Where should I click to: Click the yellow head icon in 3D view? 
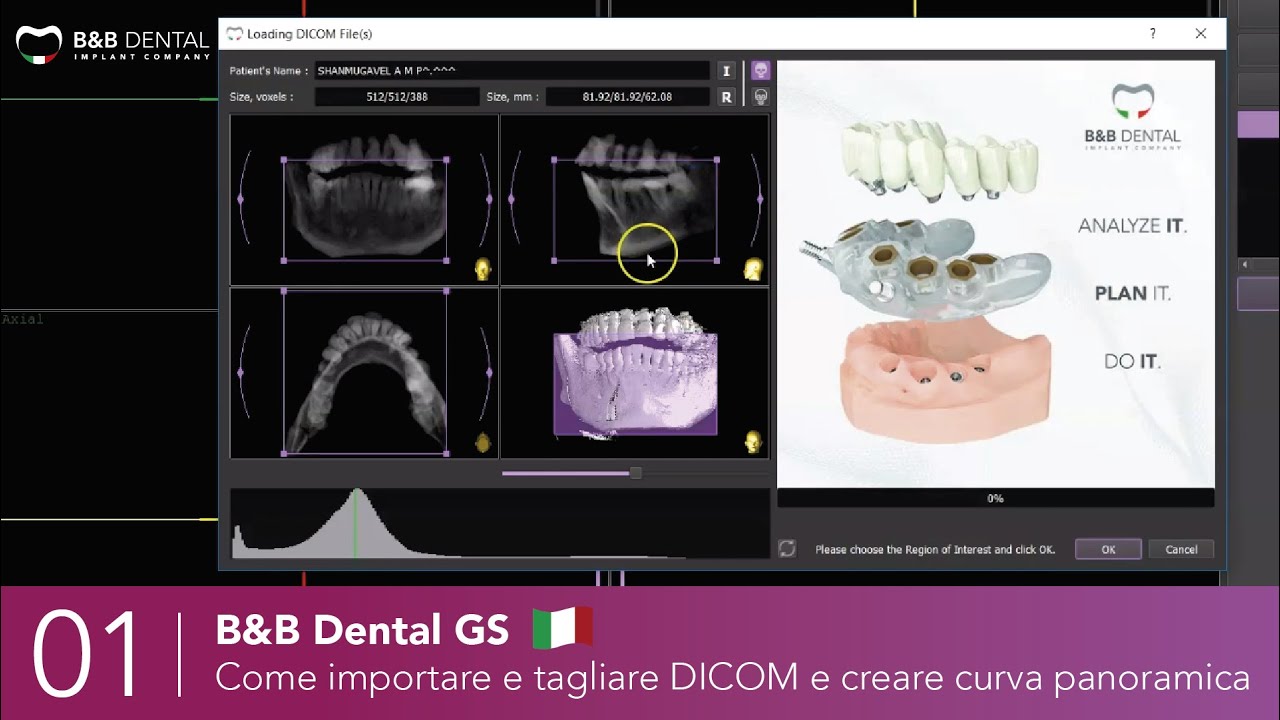coord(753,442)
